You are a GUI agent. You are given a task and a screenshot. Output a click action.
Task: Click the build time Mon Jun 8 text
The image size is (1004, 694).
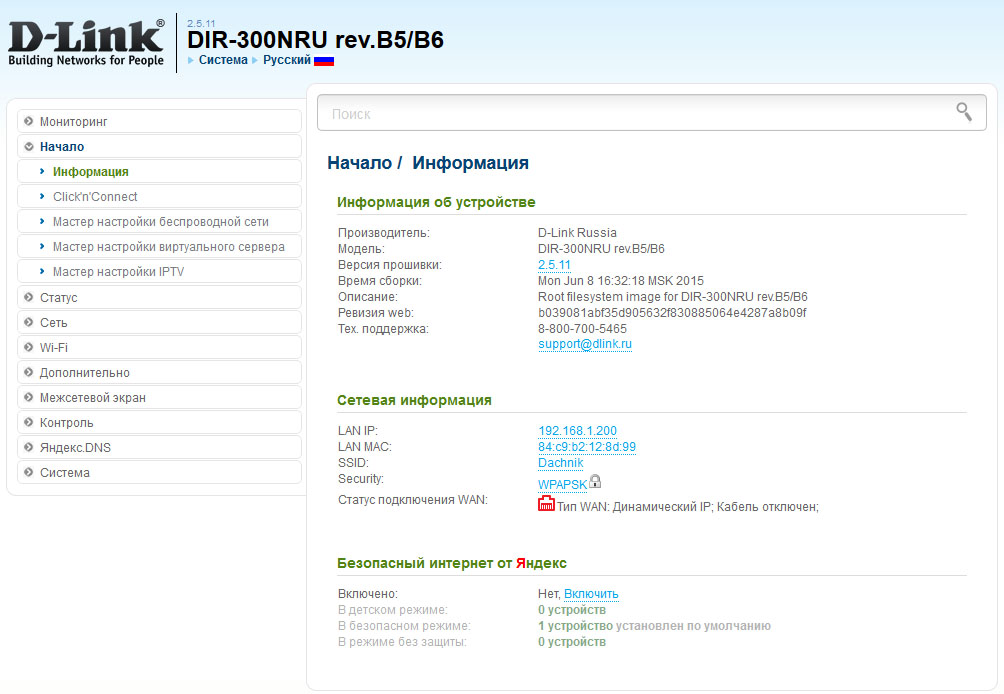pos(620,280)
